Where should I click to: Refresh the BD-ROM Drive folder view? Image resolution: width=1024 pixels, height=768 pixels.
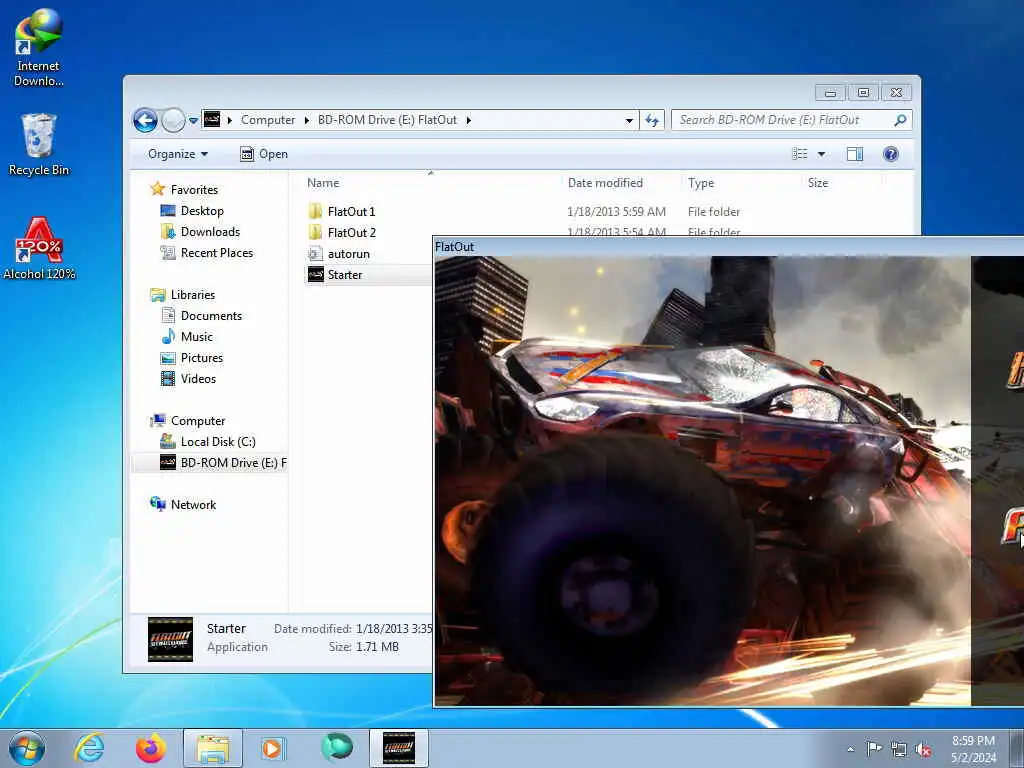tap(652, 120)
